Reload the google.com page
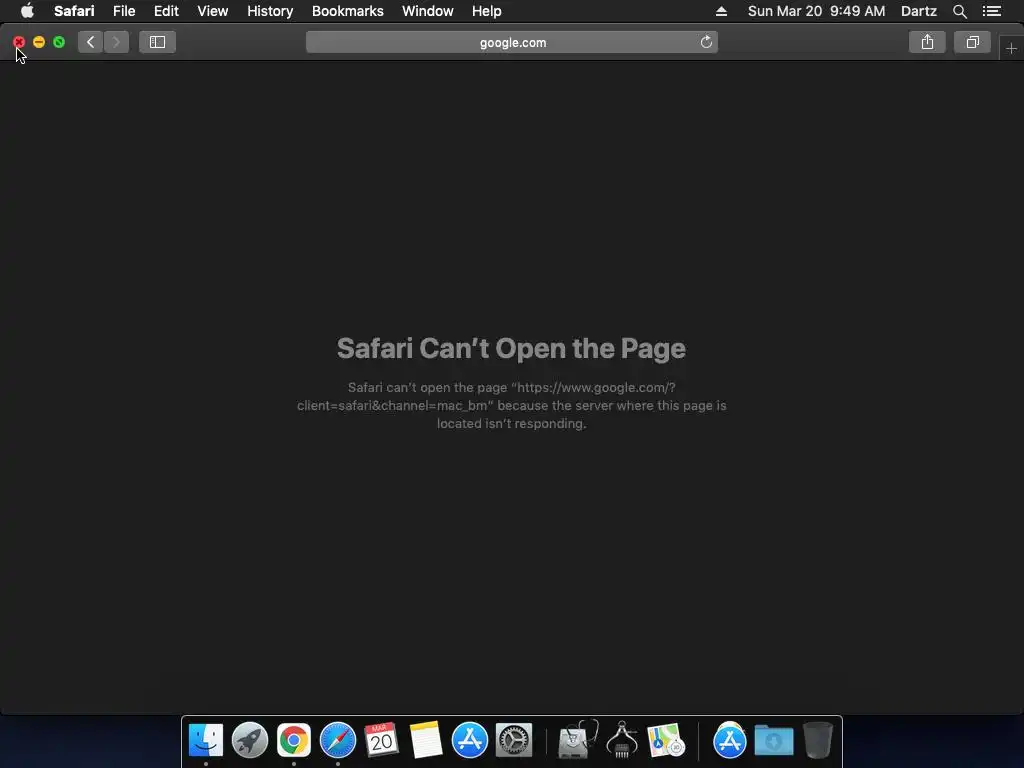The image size is (1024, 768). (x=706, y=42)
